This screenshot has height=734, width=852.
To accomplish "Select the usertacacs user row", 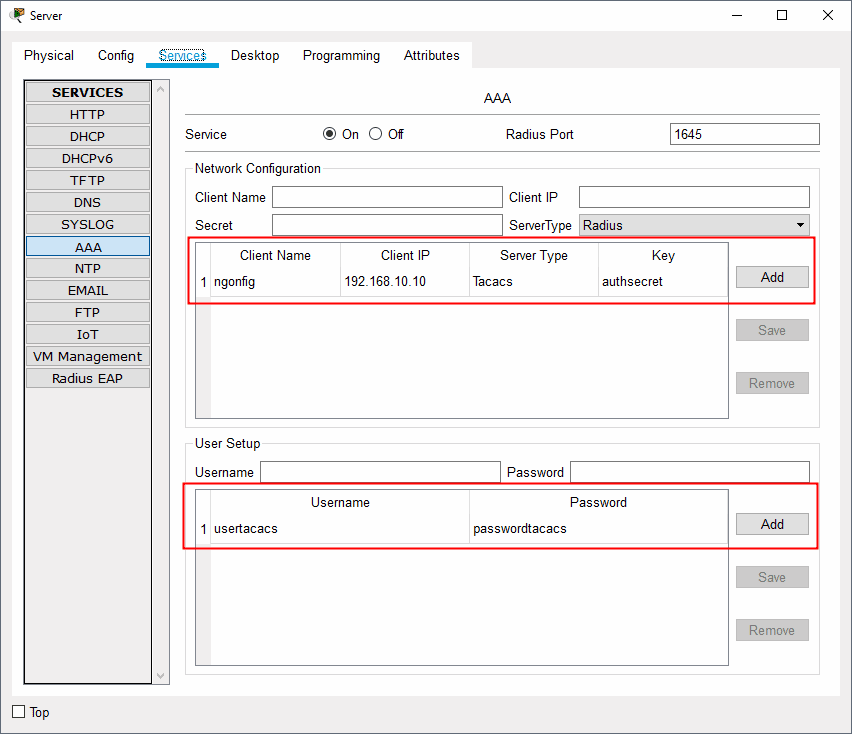I will pyautogui.click(x=340, y=529).
